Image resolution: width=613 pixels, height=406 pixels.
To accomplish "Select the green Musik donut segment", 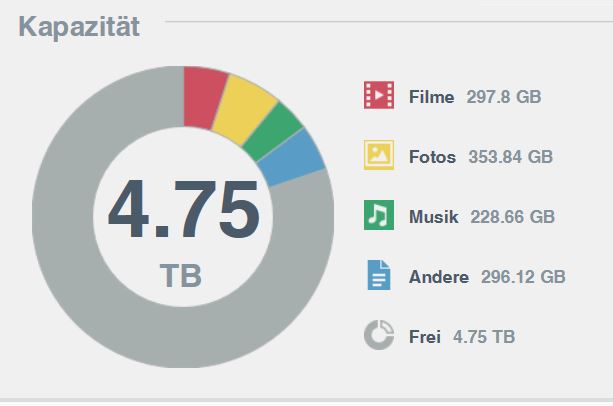I will 272,132.
